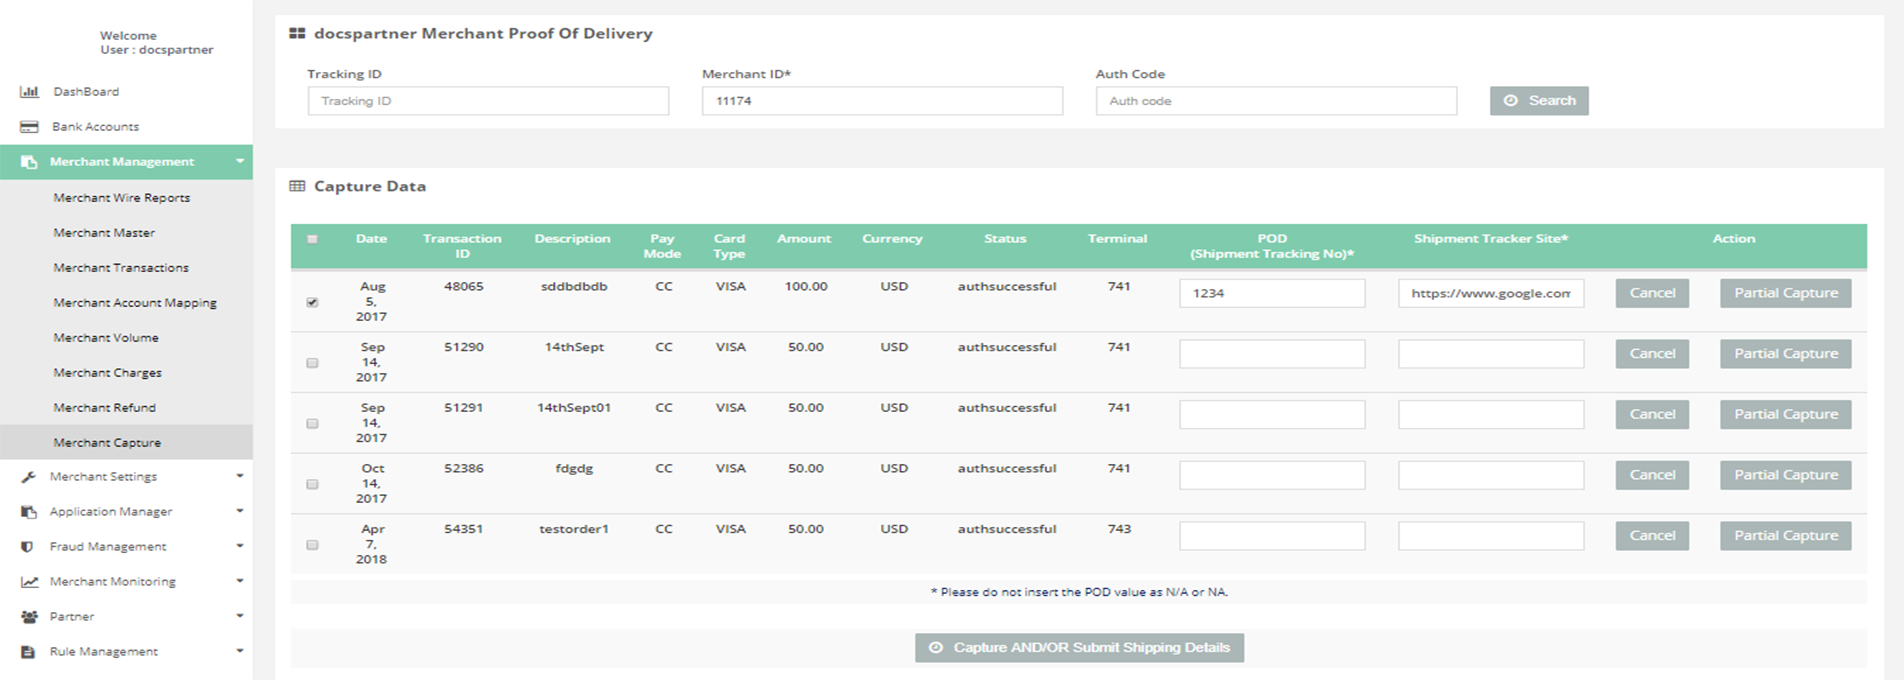This screenshot has height=680, width=1904.
Task: Click Partial Capture for transaction 54351
Action: [1785, 536]
